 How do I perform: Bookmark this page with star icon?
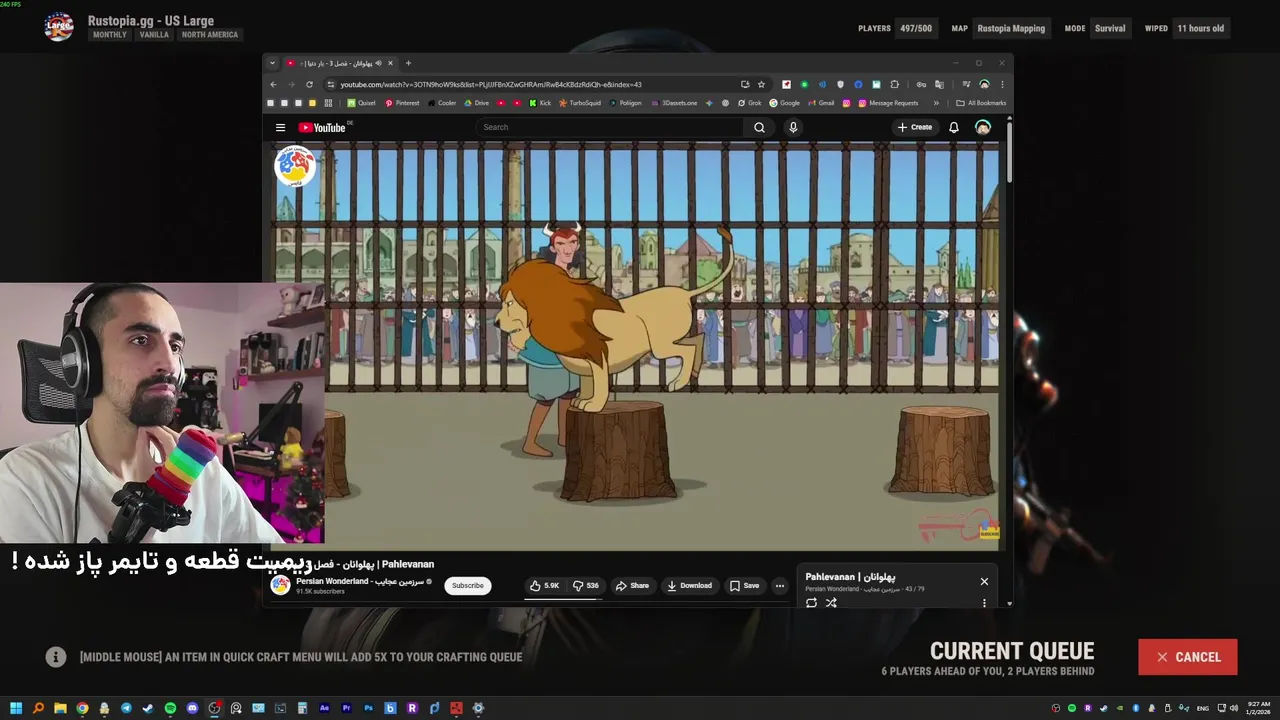pyautogui.click(x=761, y=84)
